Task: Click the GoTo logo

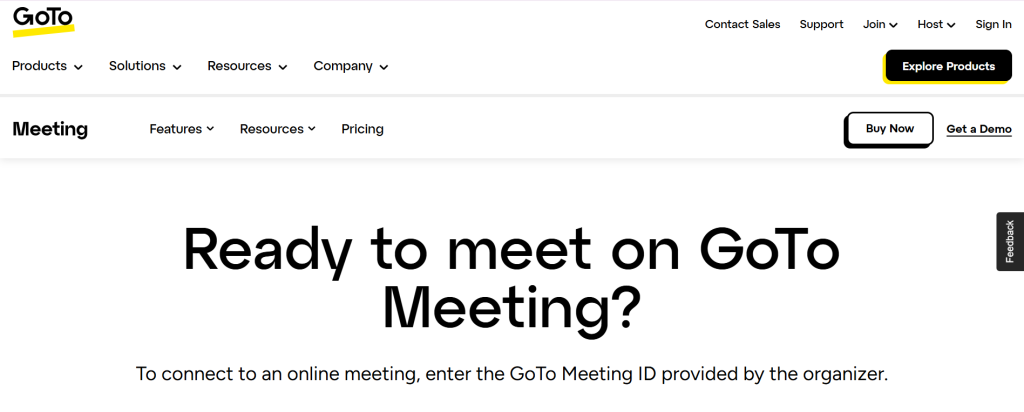Action: click(42, 20)
